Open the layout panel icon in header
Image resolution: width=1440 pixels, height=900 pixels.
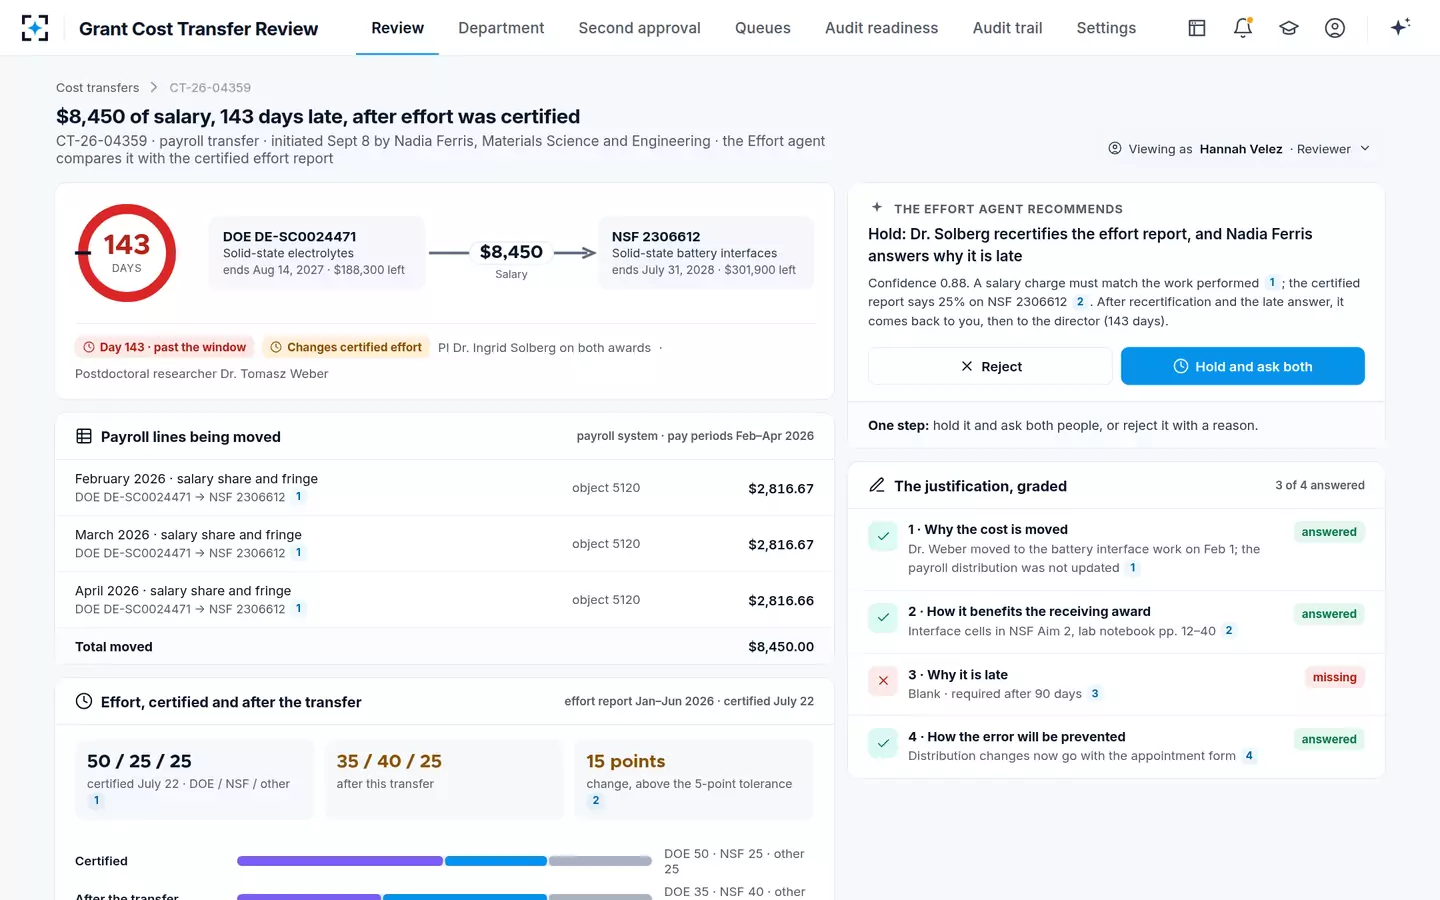(1197, 28)
